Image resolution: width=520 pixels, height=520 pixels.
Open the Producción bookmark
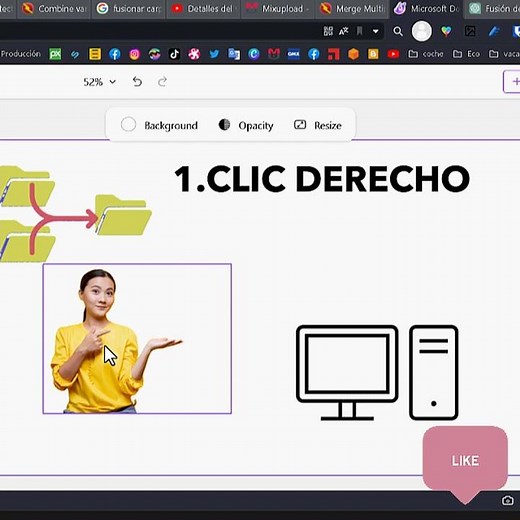21,54
